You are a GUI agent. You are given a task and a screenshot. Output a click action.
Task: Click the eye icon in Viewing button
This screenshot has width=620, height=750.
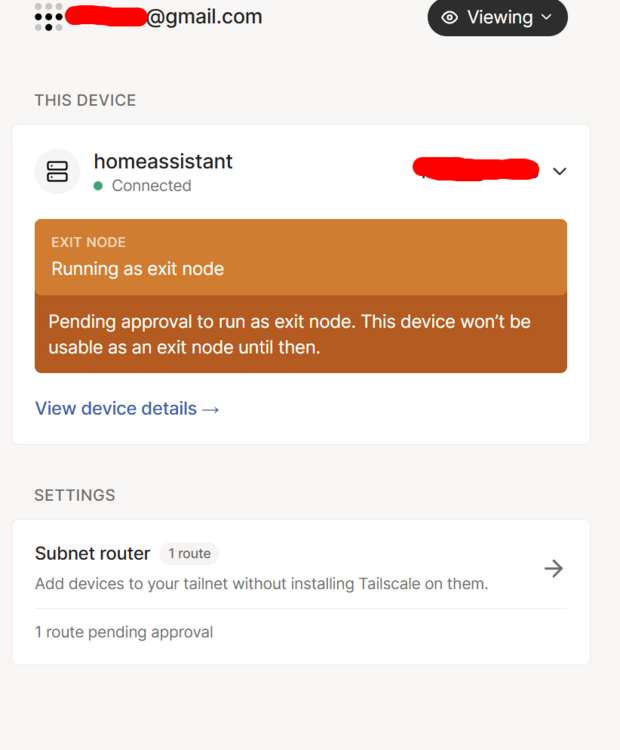450,17
